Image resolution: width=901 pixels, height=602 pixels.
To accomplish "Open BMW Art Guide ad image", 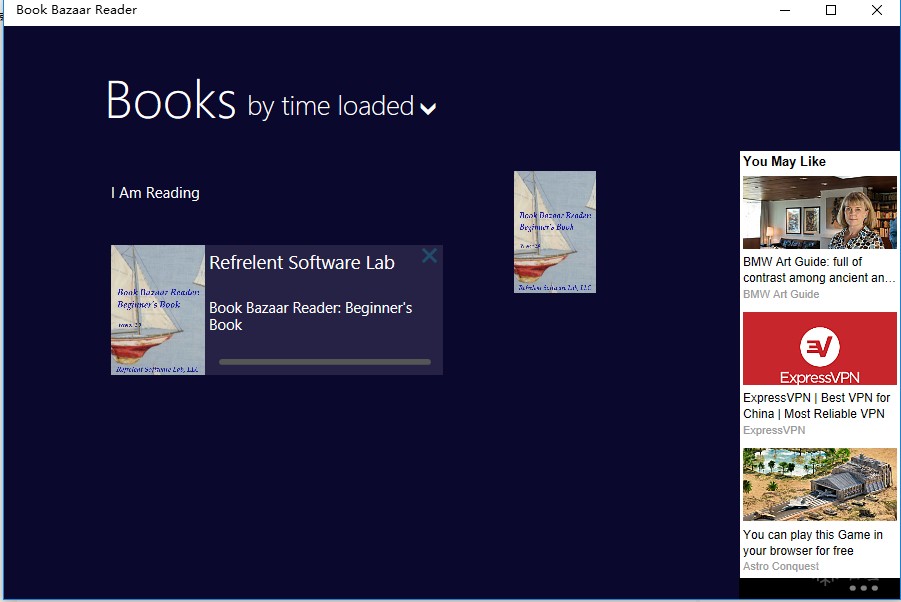I will (x=819, y=213).
